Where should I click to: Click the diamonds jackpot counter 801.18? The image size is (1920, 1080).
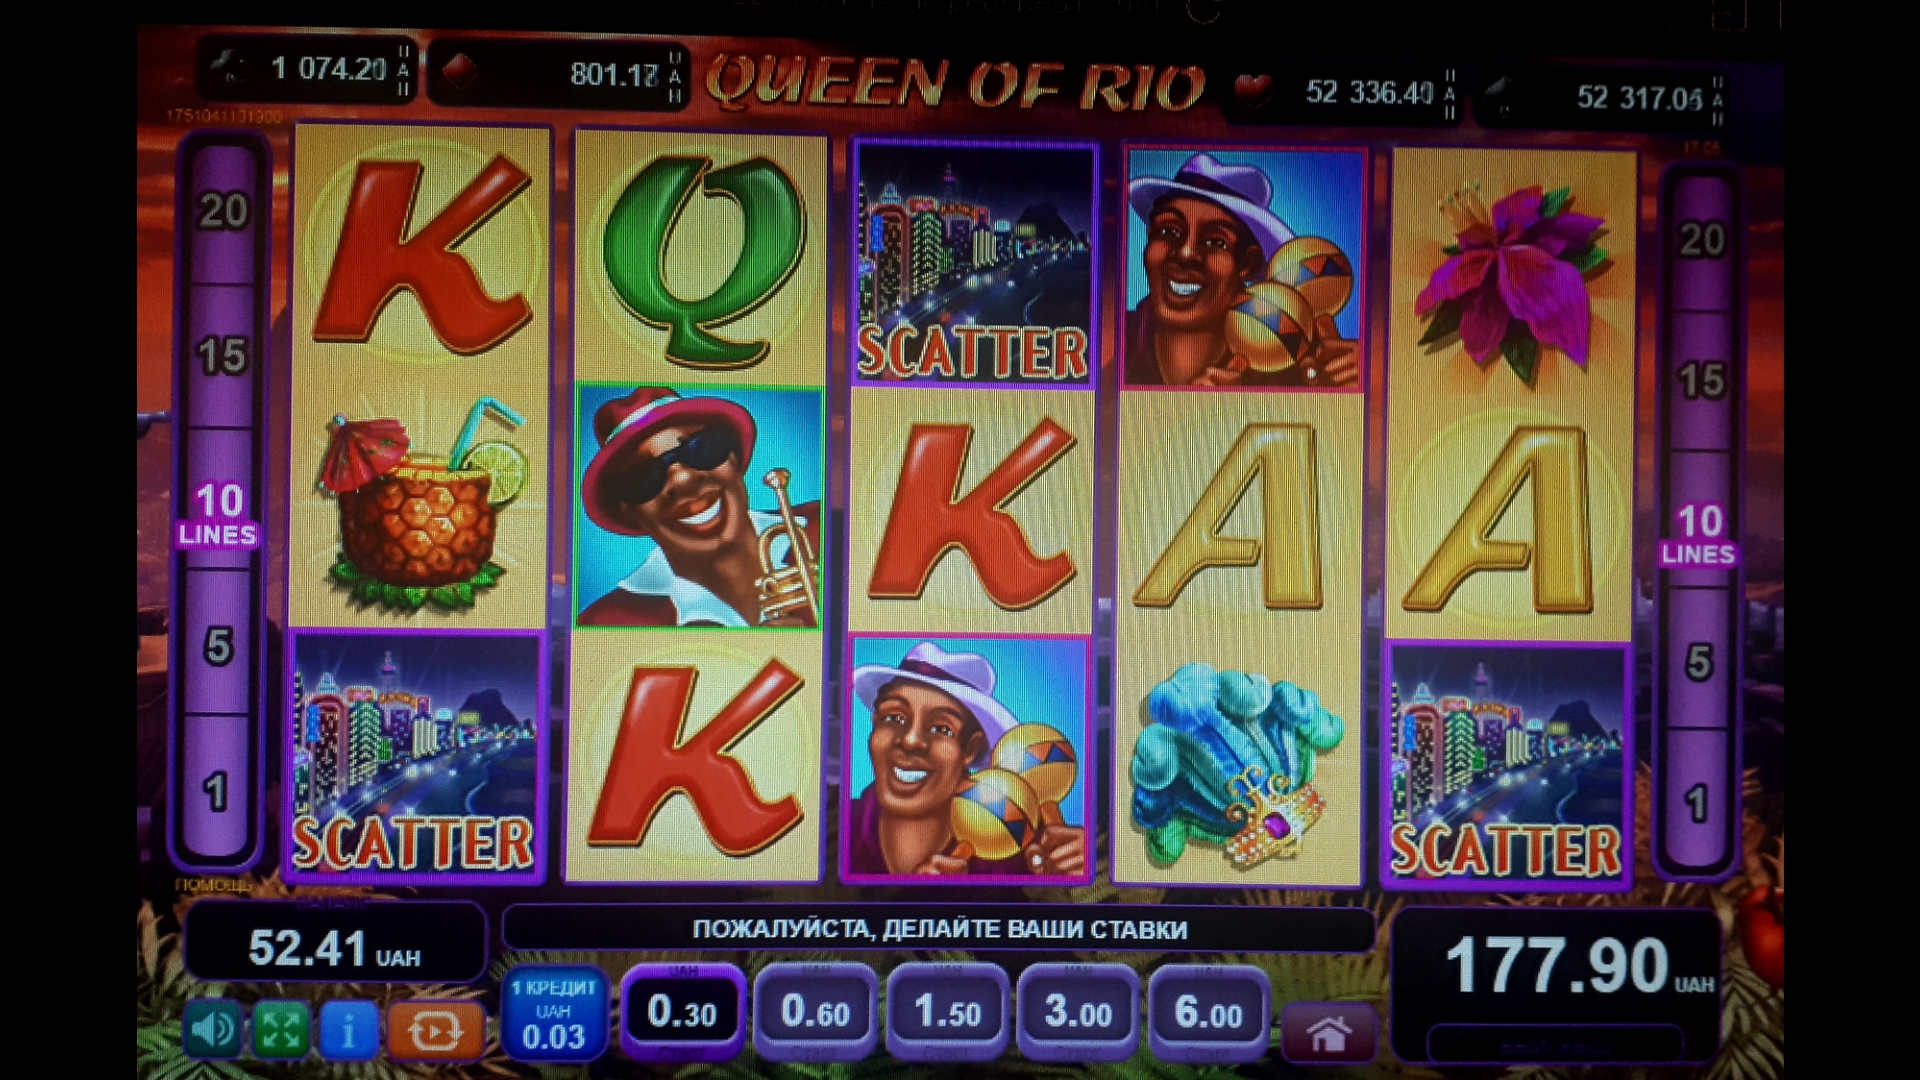pos(558,75)
